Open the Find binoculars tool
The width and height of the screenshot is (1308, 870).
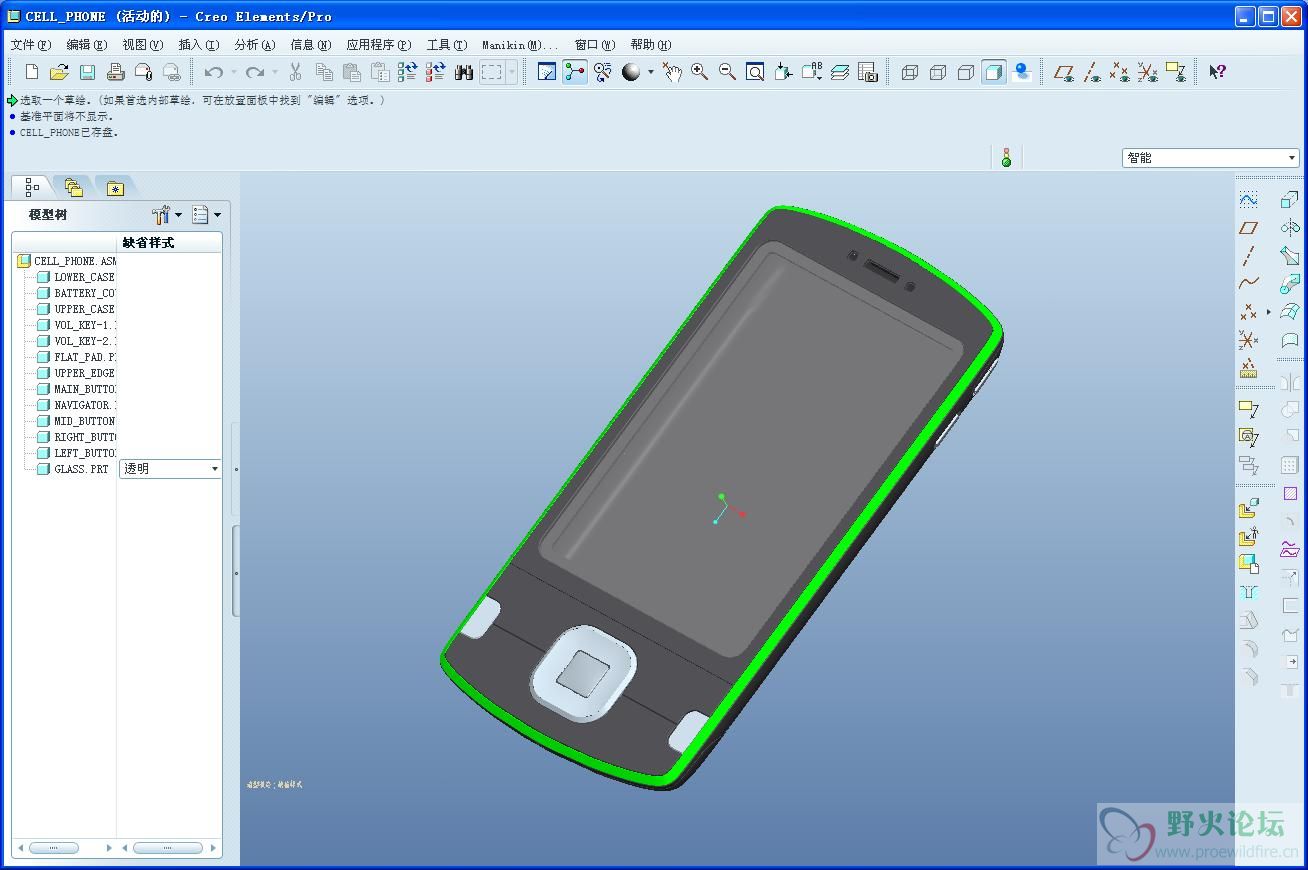[x=464, y=72]
